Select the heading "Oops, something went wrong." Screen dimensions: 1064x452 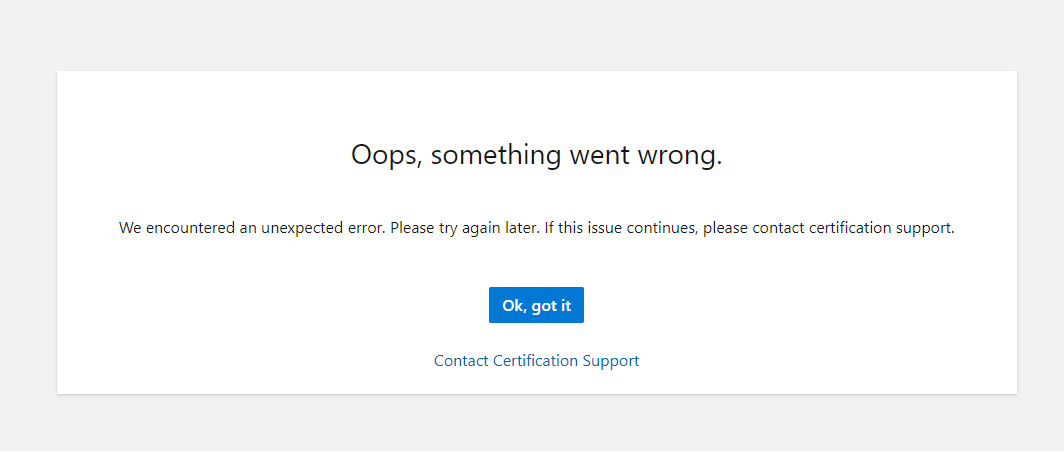tap(536, 155)
